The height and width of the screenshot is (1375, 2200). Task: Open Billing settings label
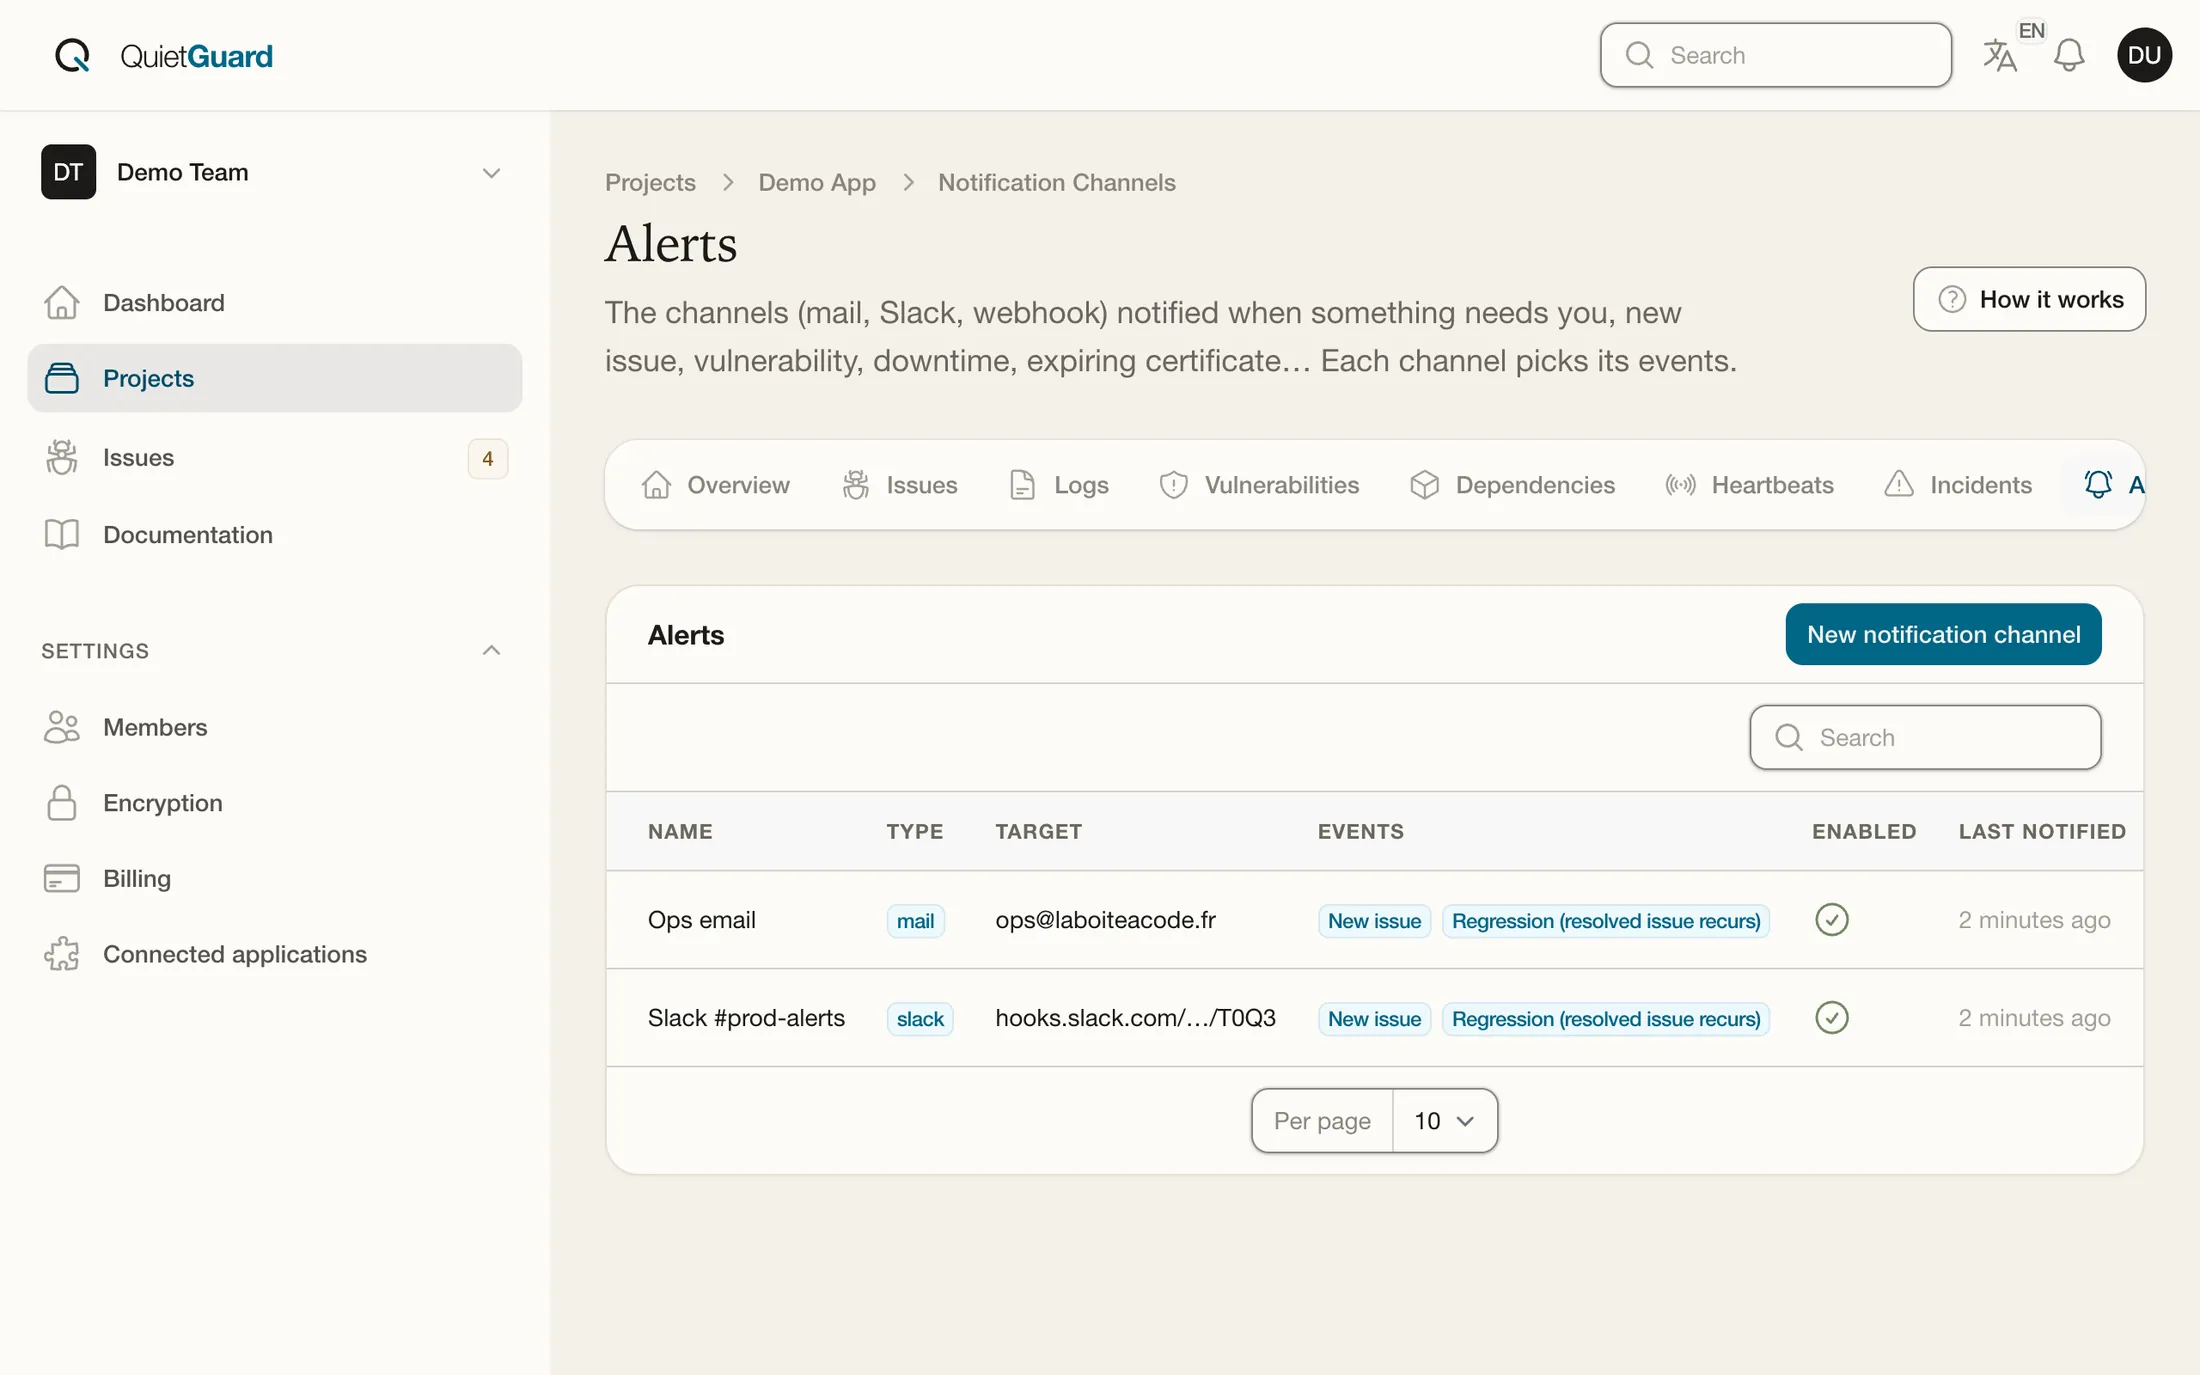tap(137, 878)
